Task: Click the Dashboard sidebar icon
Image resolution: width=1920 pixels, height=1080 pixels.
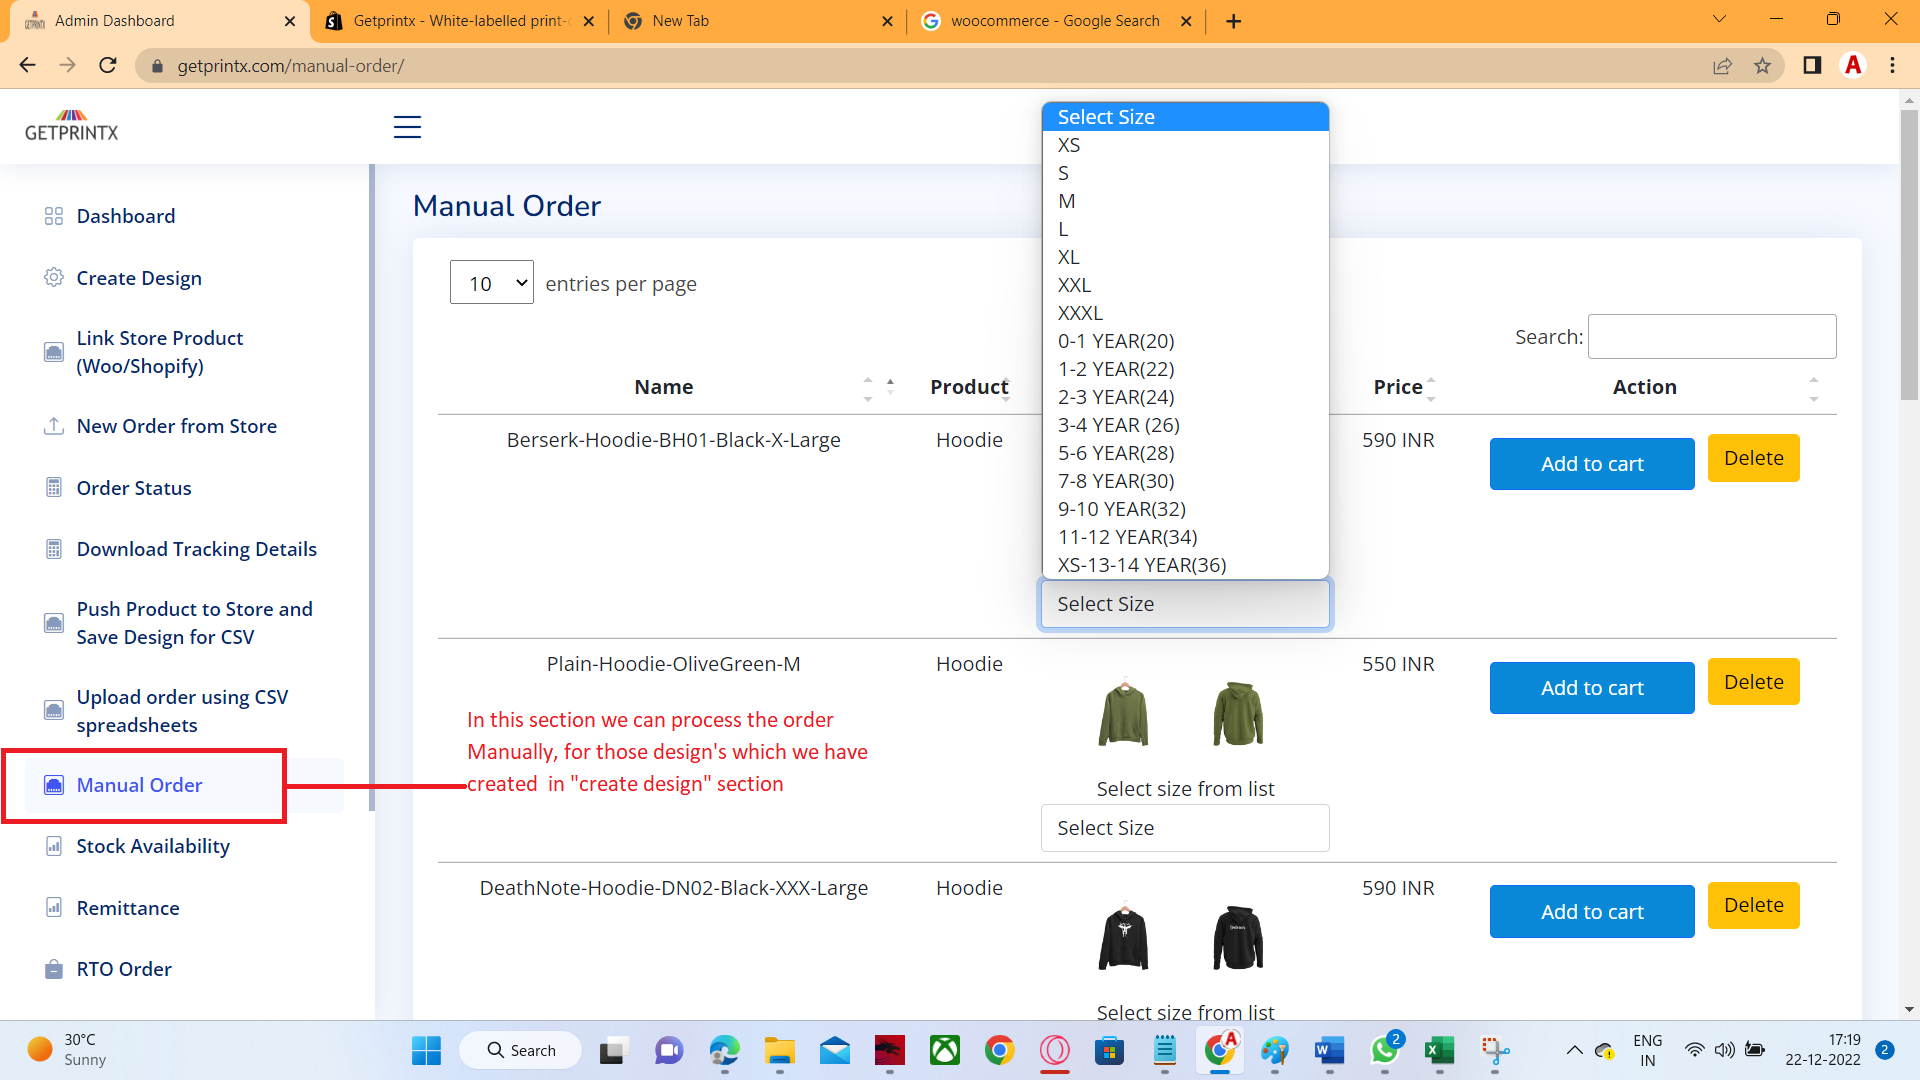Action: (x=54, y=216)
